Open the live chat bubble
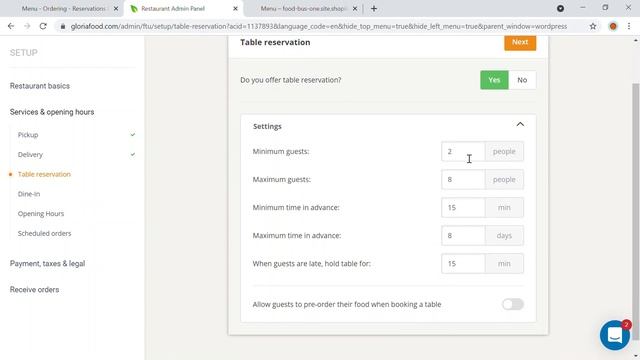Image resolution: width=640 pixels, height=360 pixels. [615, 335]
